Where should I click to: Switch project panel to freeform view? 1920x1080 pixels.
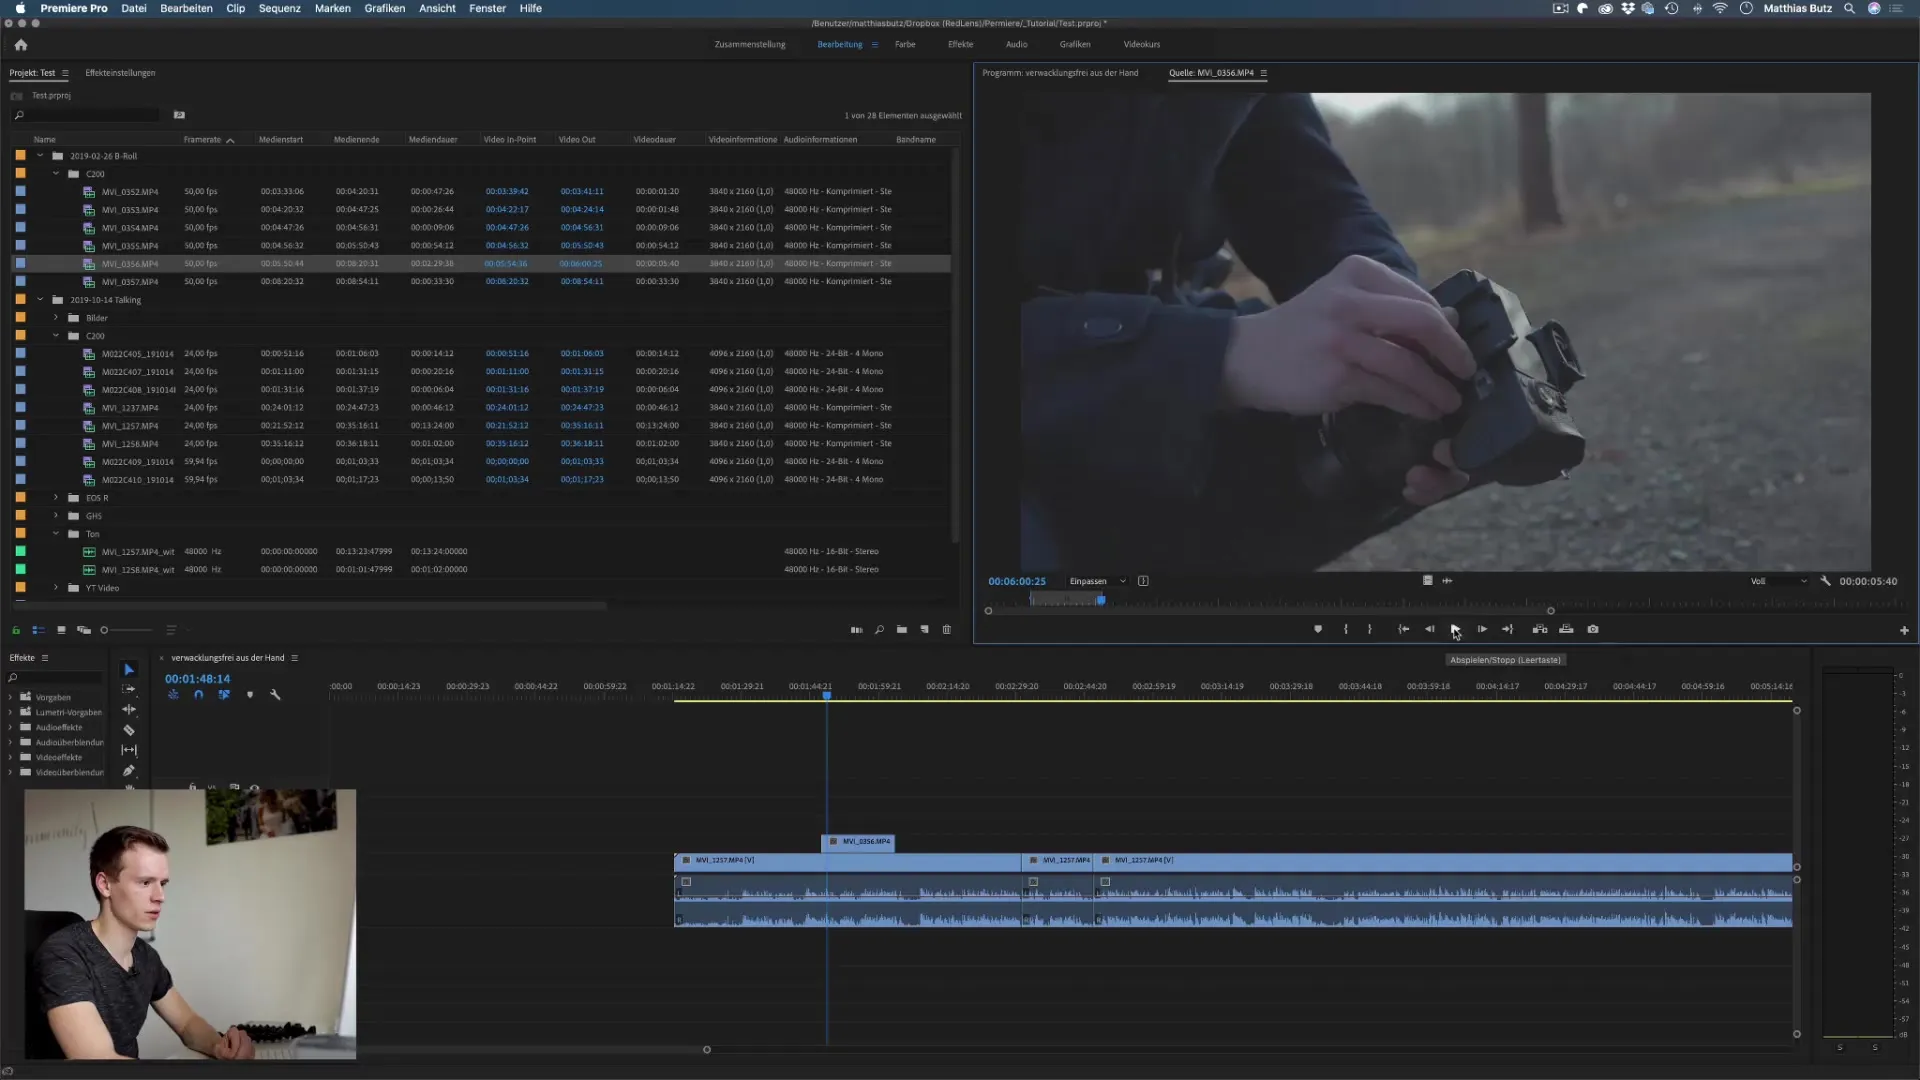84,630
